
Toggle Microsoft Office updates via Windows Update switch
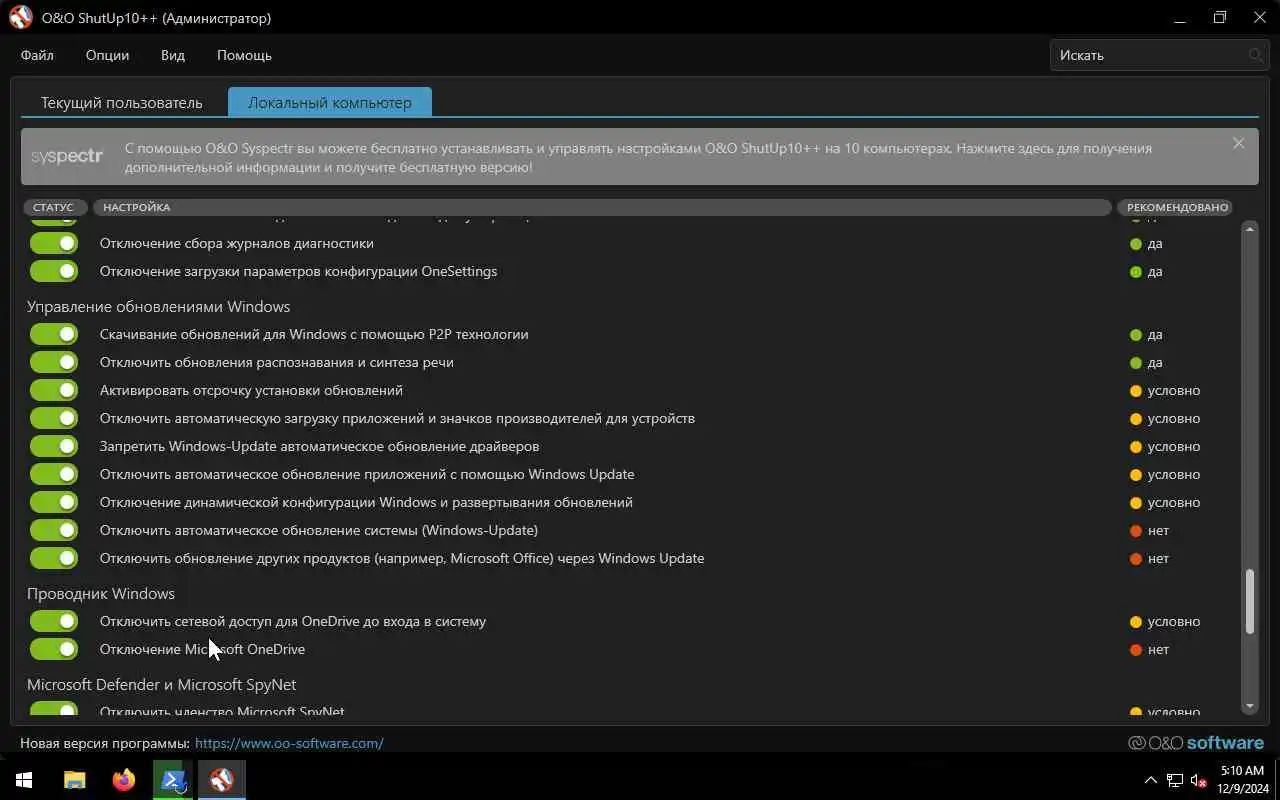coord(54,558)
